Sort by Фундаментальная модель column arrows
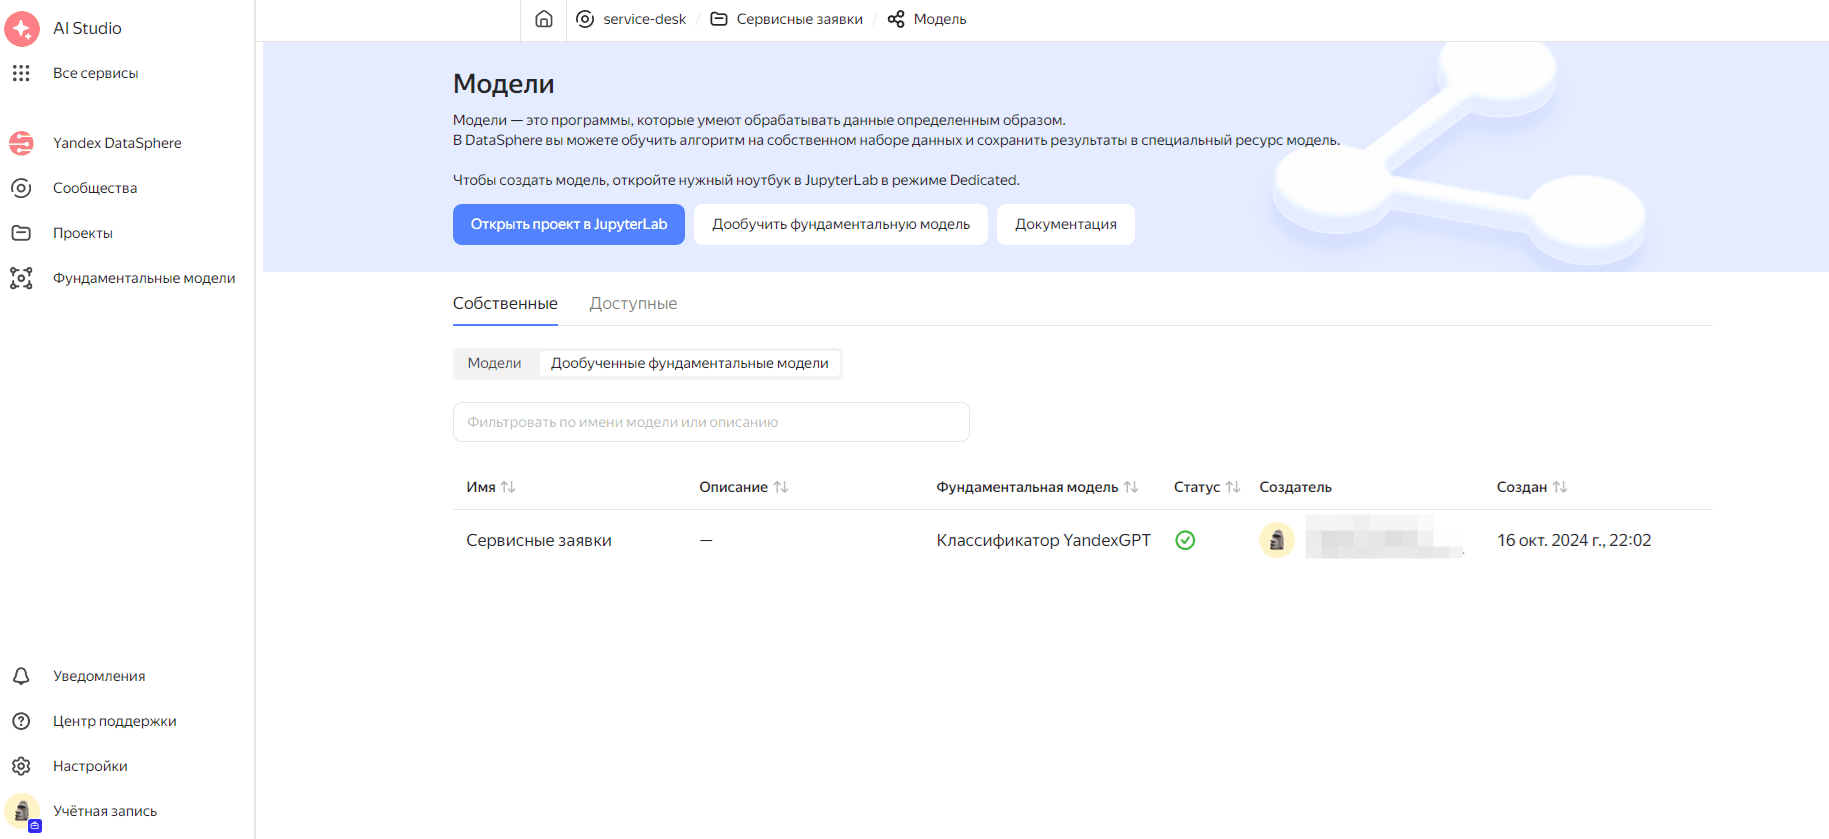1829x839 pixels. [1131, 487]
